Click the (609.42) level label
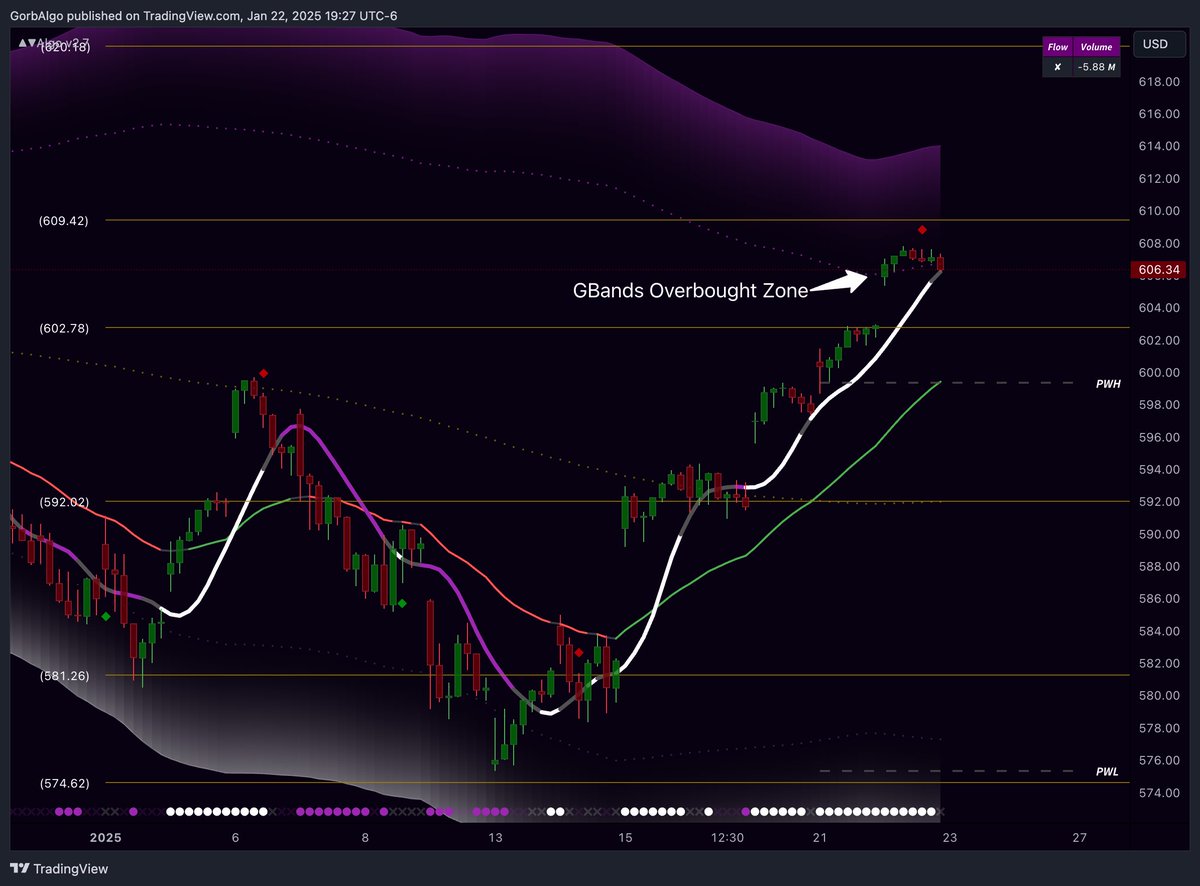The height and width of the screenshot is (886, 1200). pos(64,220)
